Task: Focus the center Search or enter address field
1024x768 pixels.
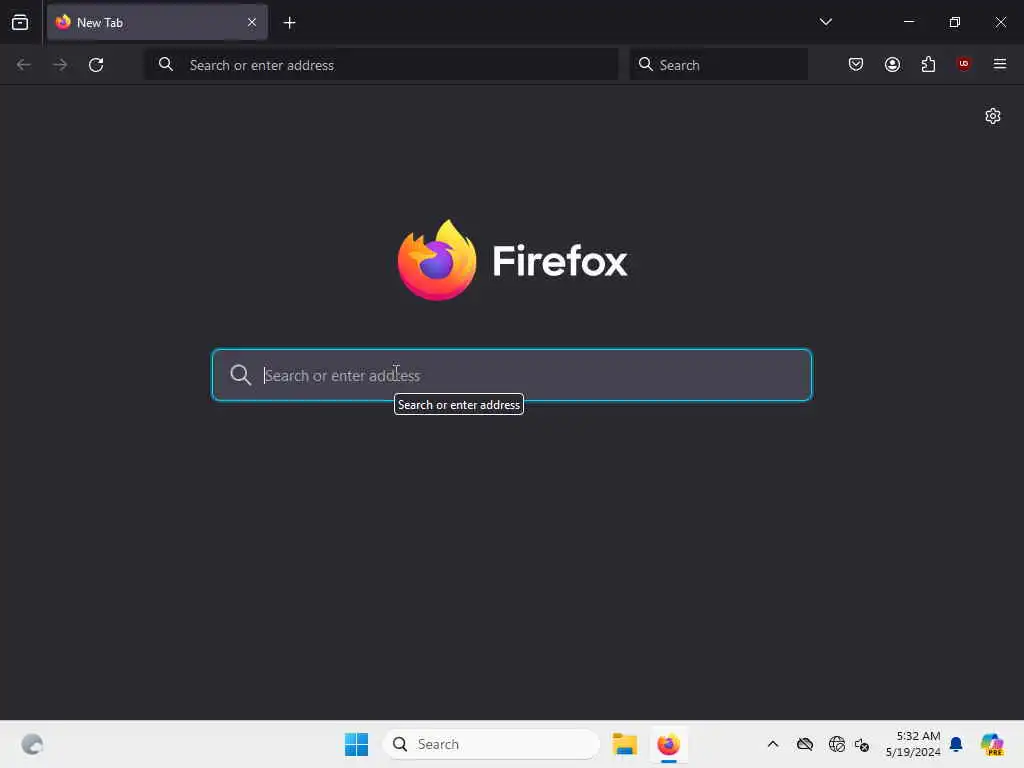Action: [512, 375]
